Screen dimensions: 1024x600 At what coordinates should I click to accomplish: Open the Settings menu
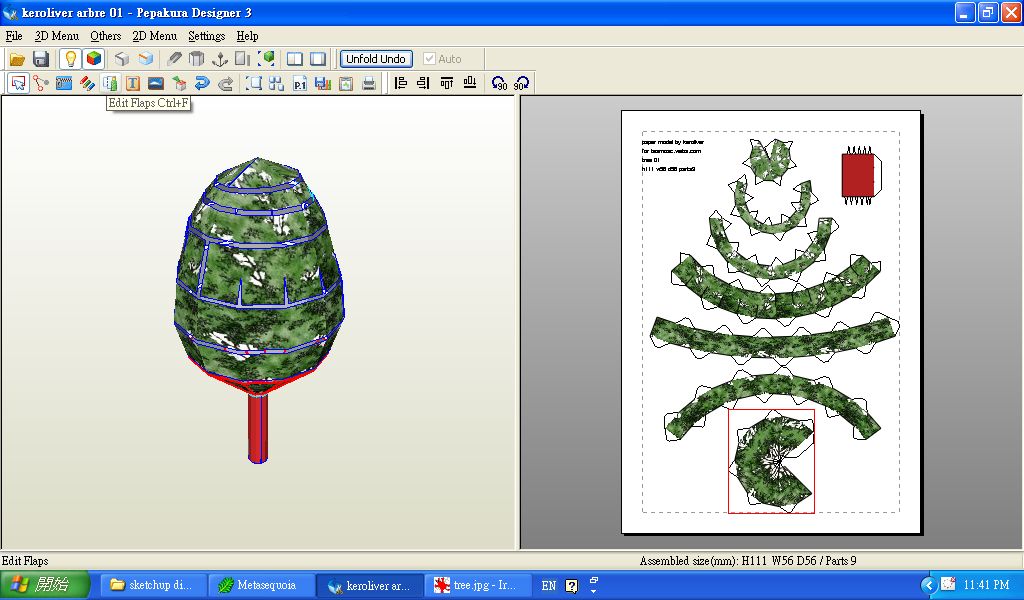point(207,36)
